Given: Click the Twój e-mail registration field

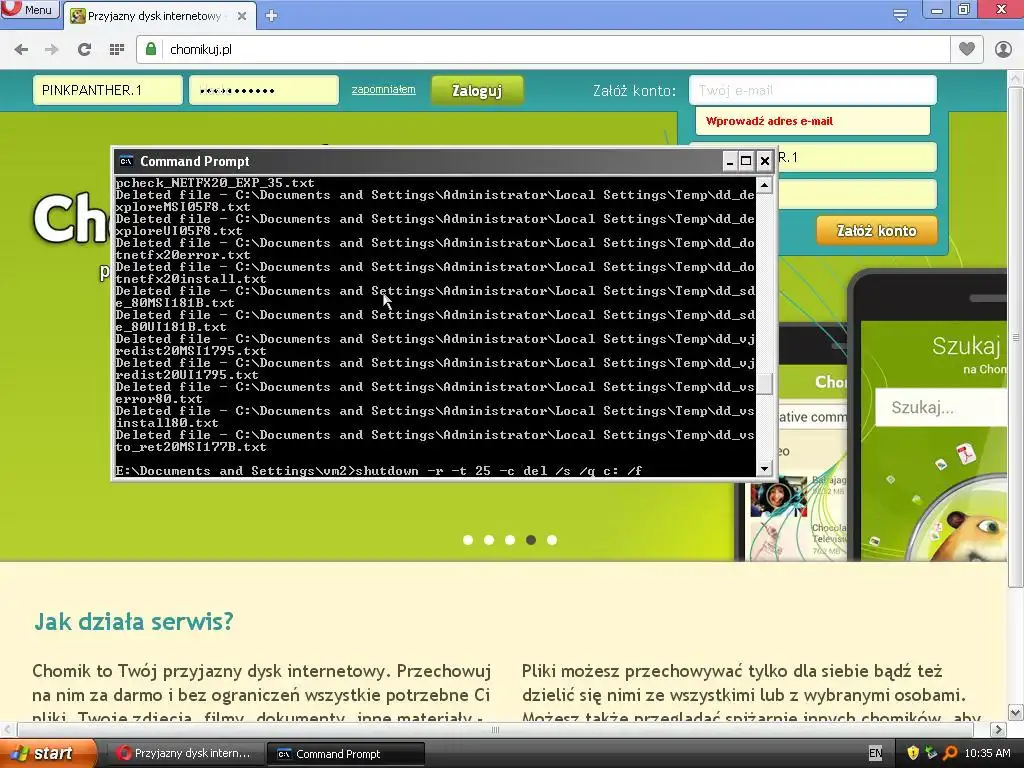Looking at the screenshot, I should 812,90.
